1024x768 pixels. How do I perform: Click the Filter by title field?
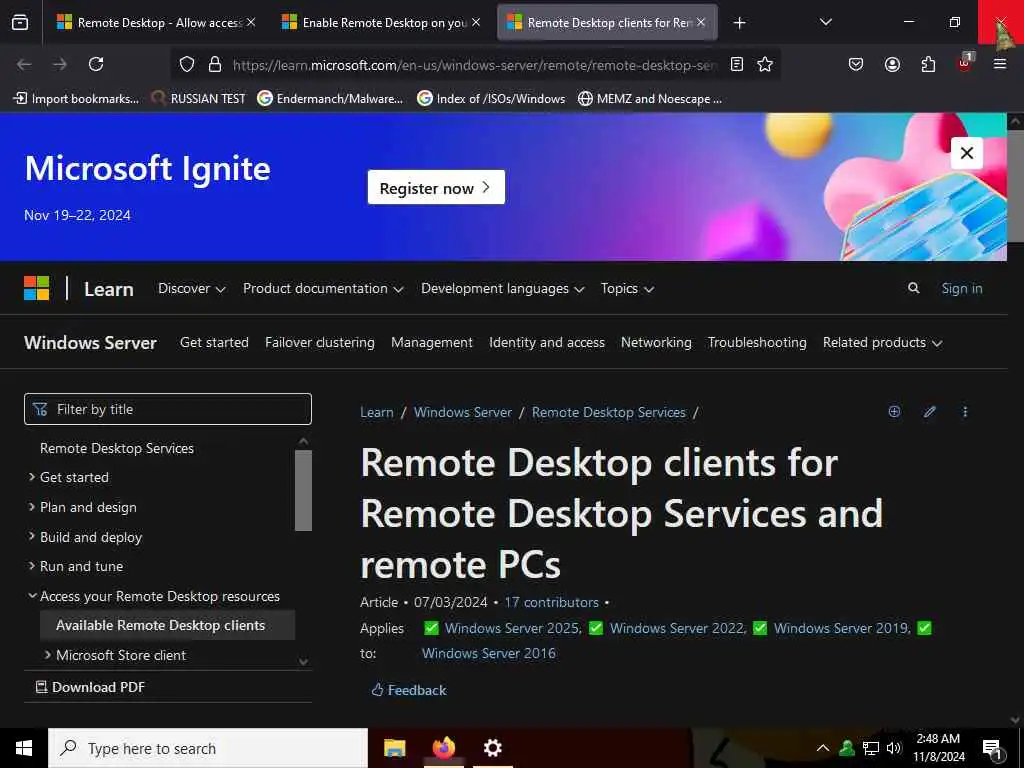pyautogui.click(x=168, y=409)
